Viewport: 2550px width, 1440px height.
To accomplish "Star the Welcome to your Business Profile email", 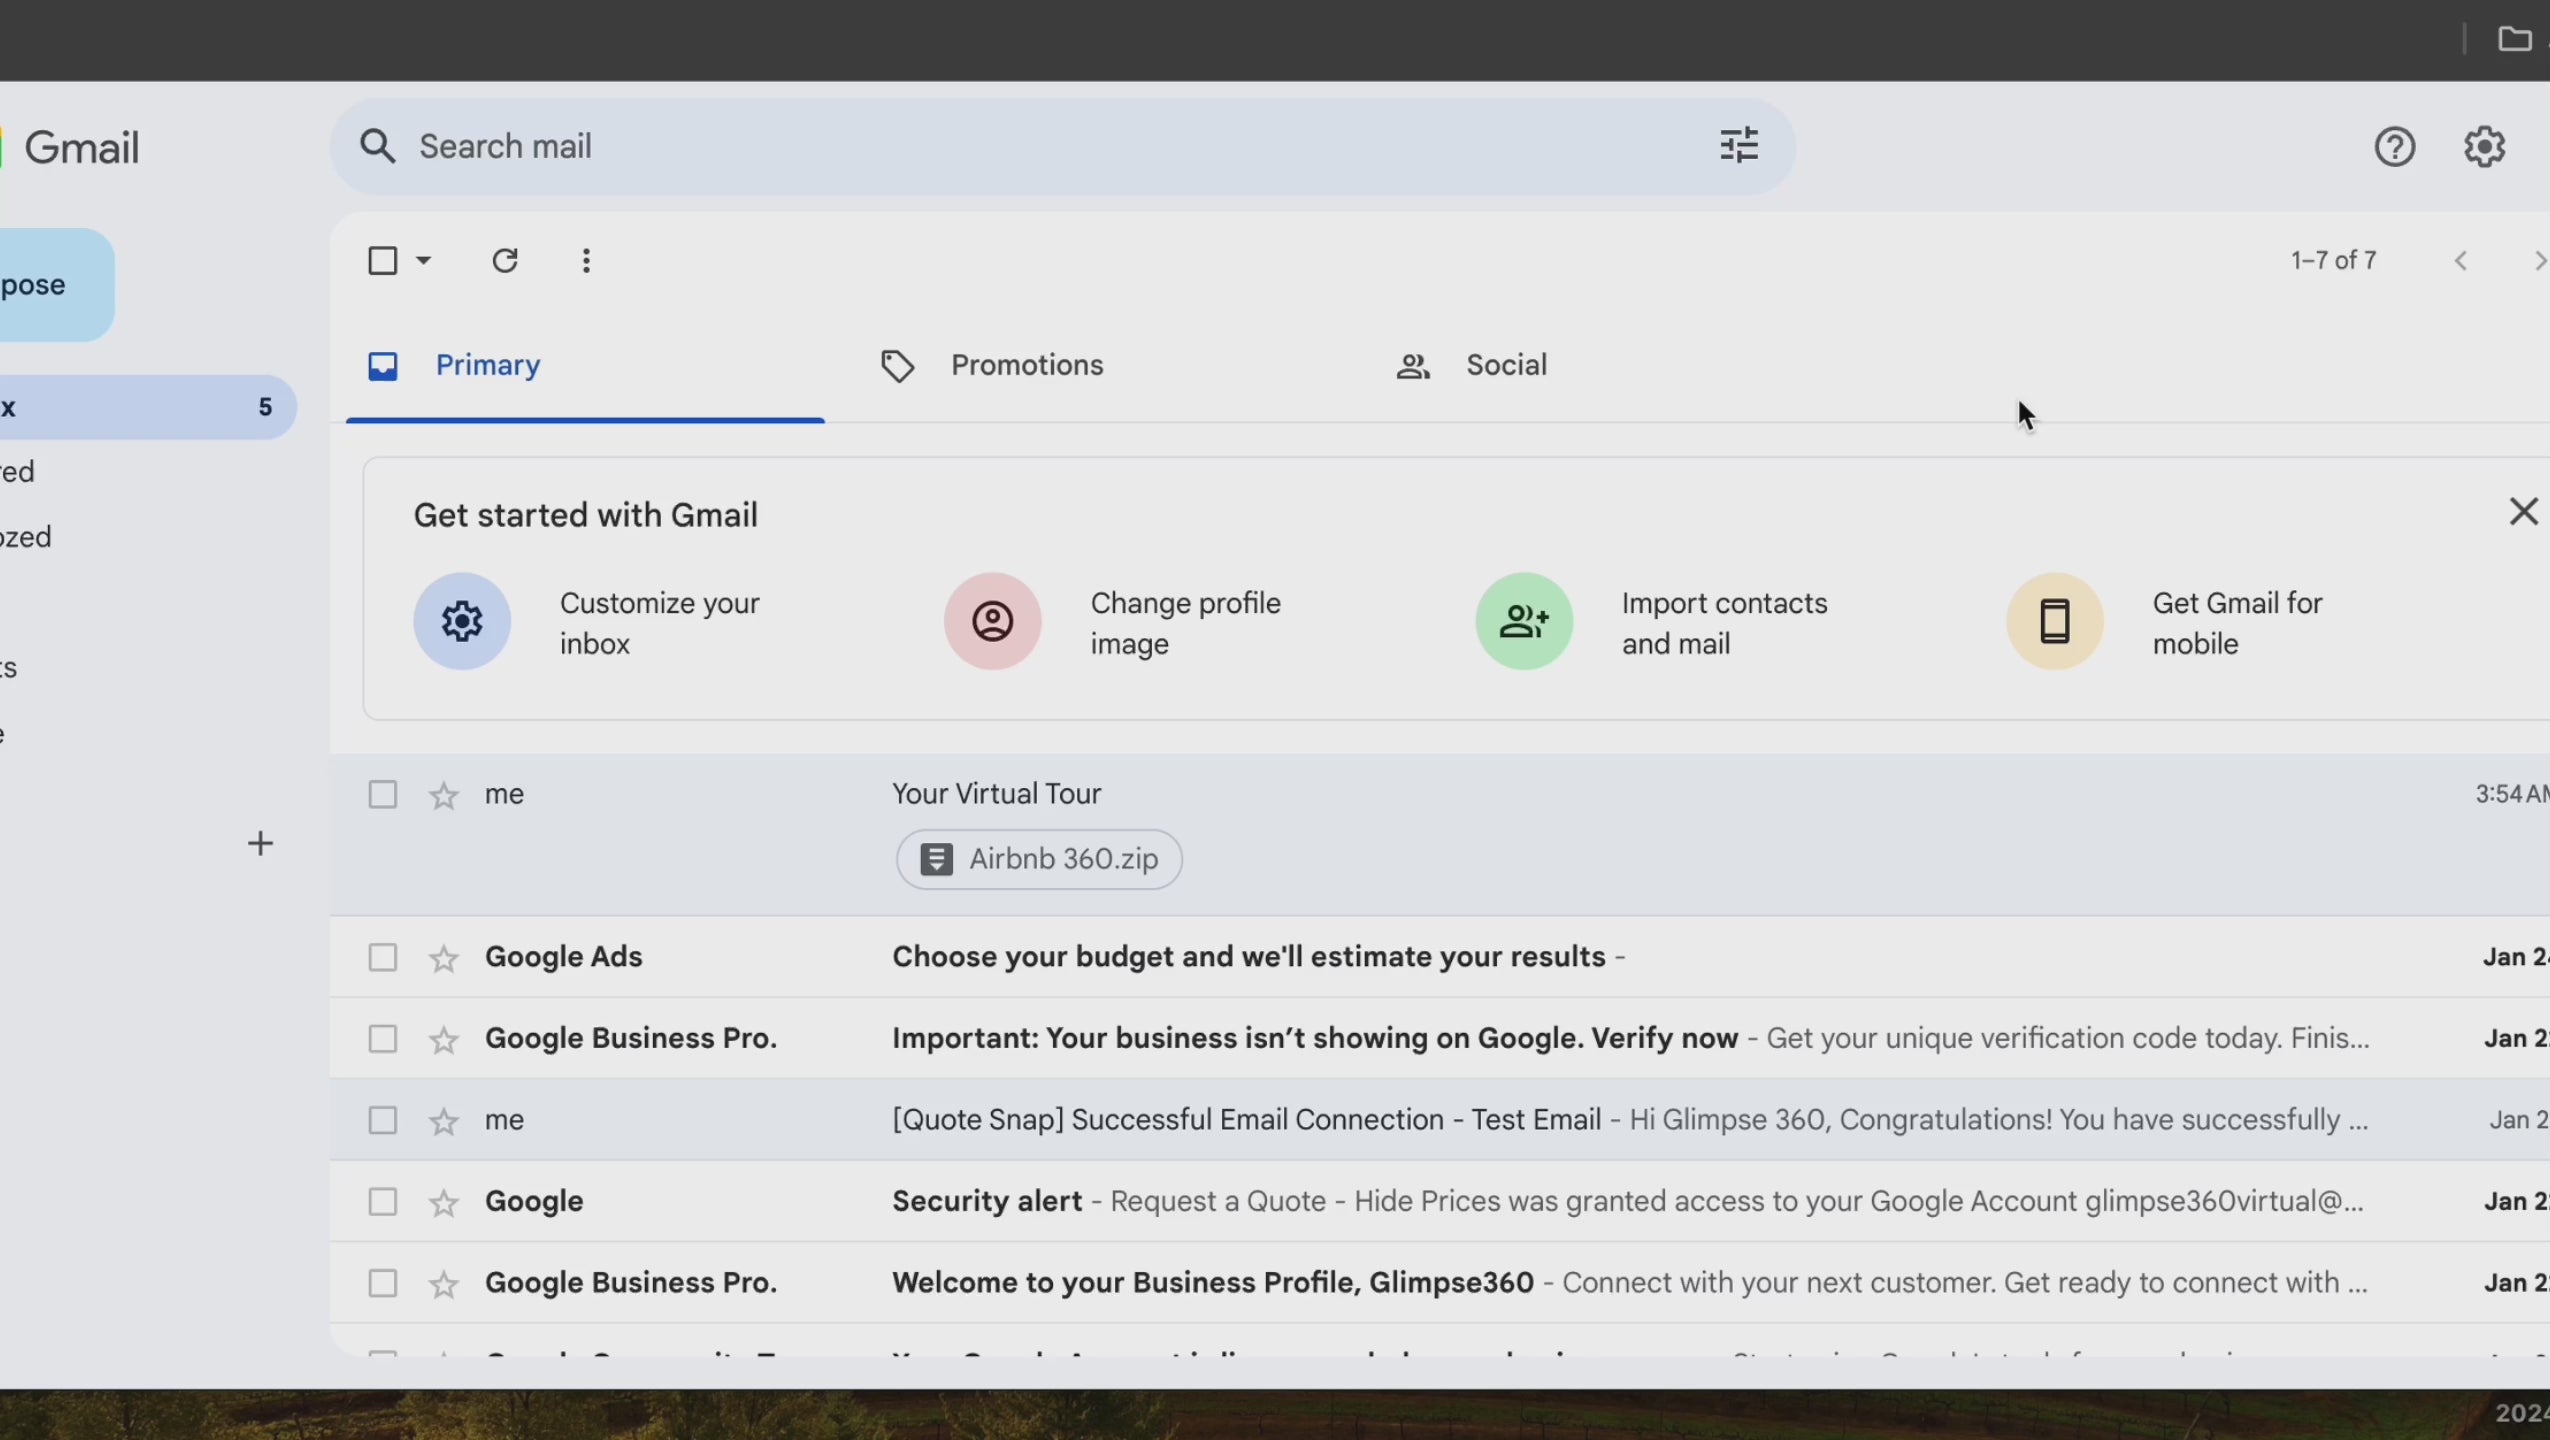I will click(443, 1285).
